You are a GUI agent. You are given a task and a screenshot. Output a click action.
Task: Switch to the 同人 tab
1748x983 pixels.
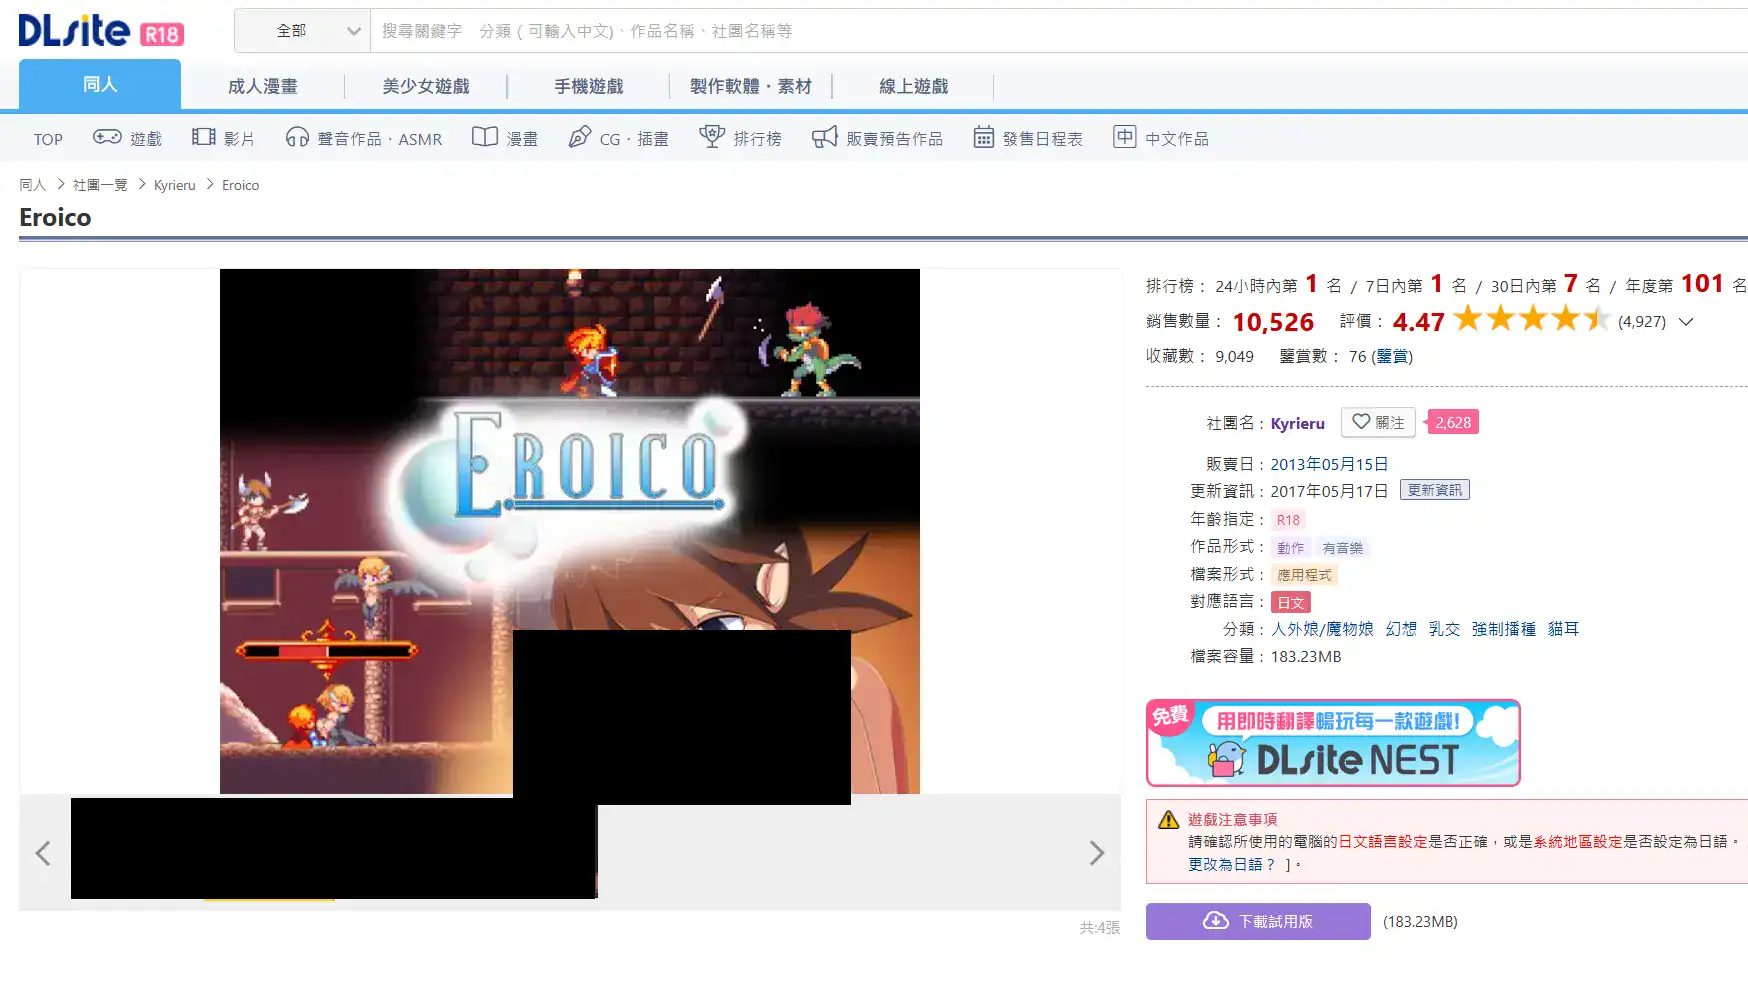[x=100, y=84]
